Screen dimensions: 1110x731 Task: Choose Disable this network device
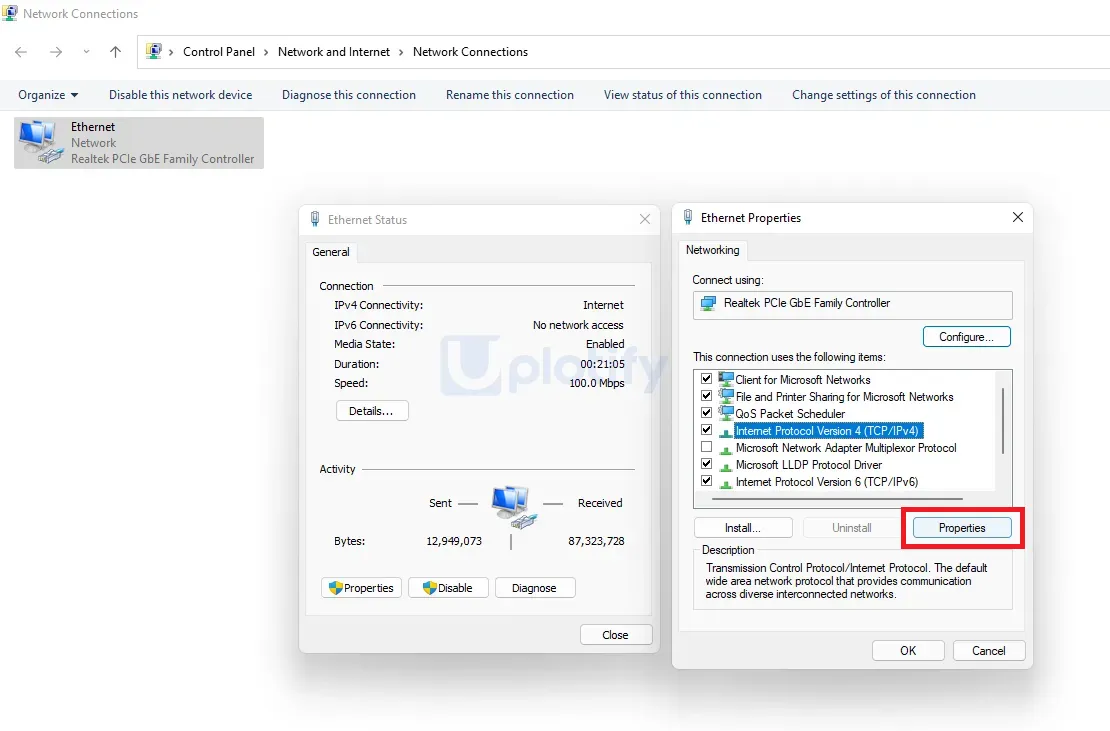(181, 95)
